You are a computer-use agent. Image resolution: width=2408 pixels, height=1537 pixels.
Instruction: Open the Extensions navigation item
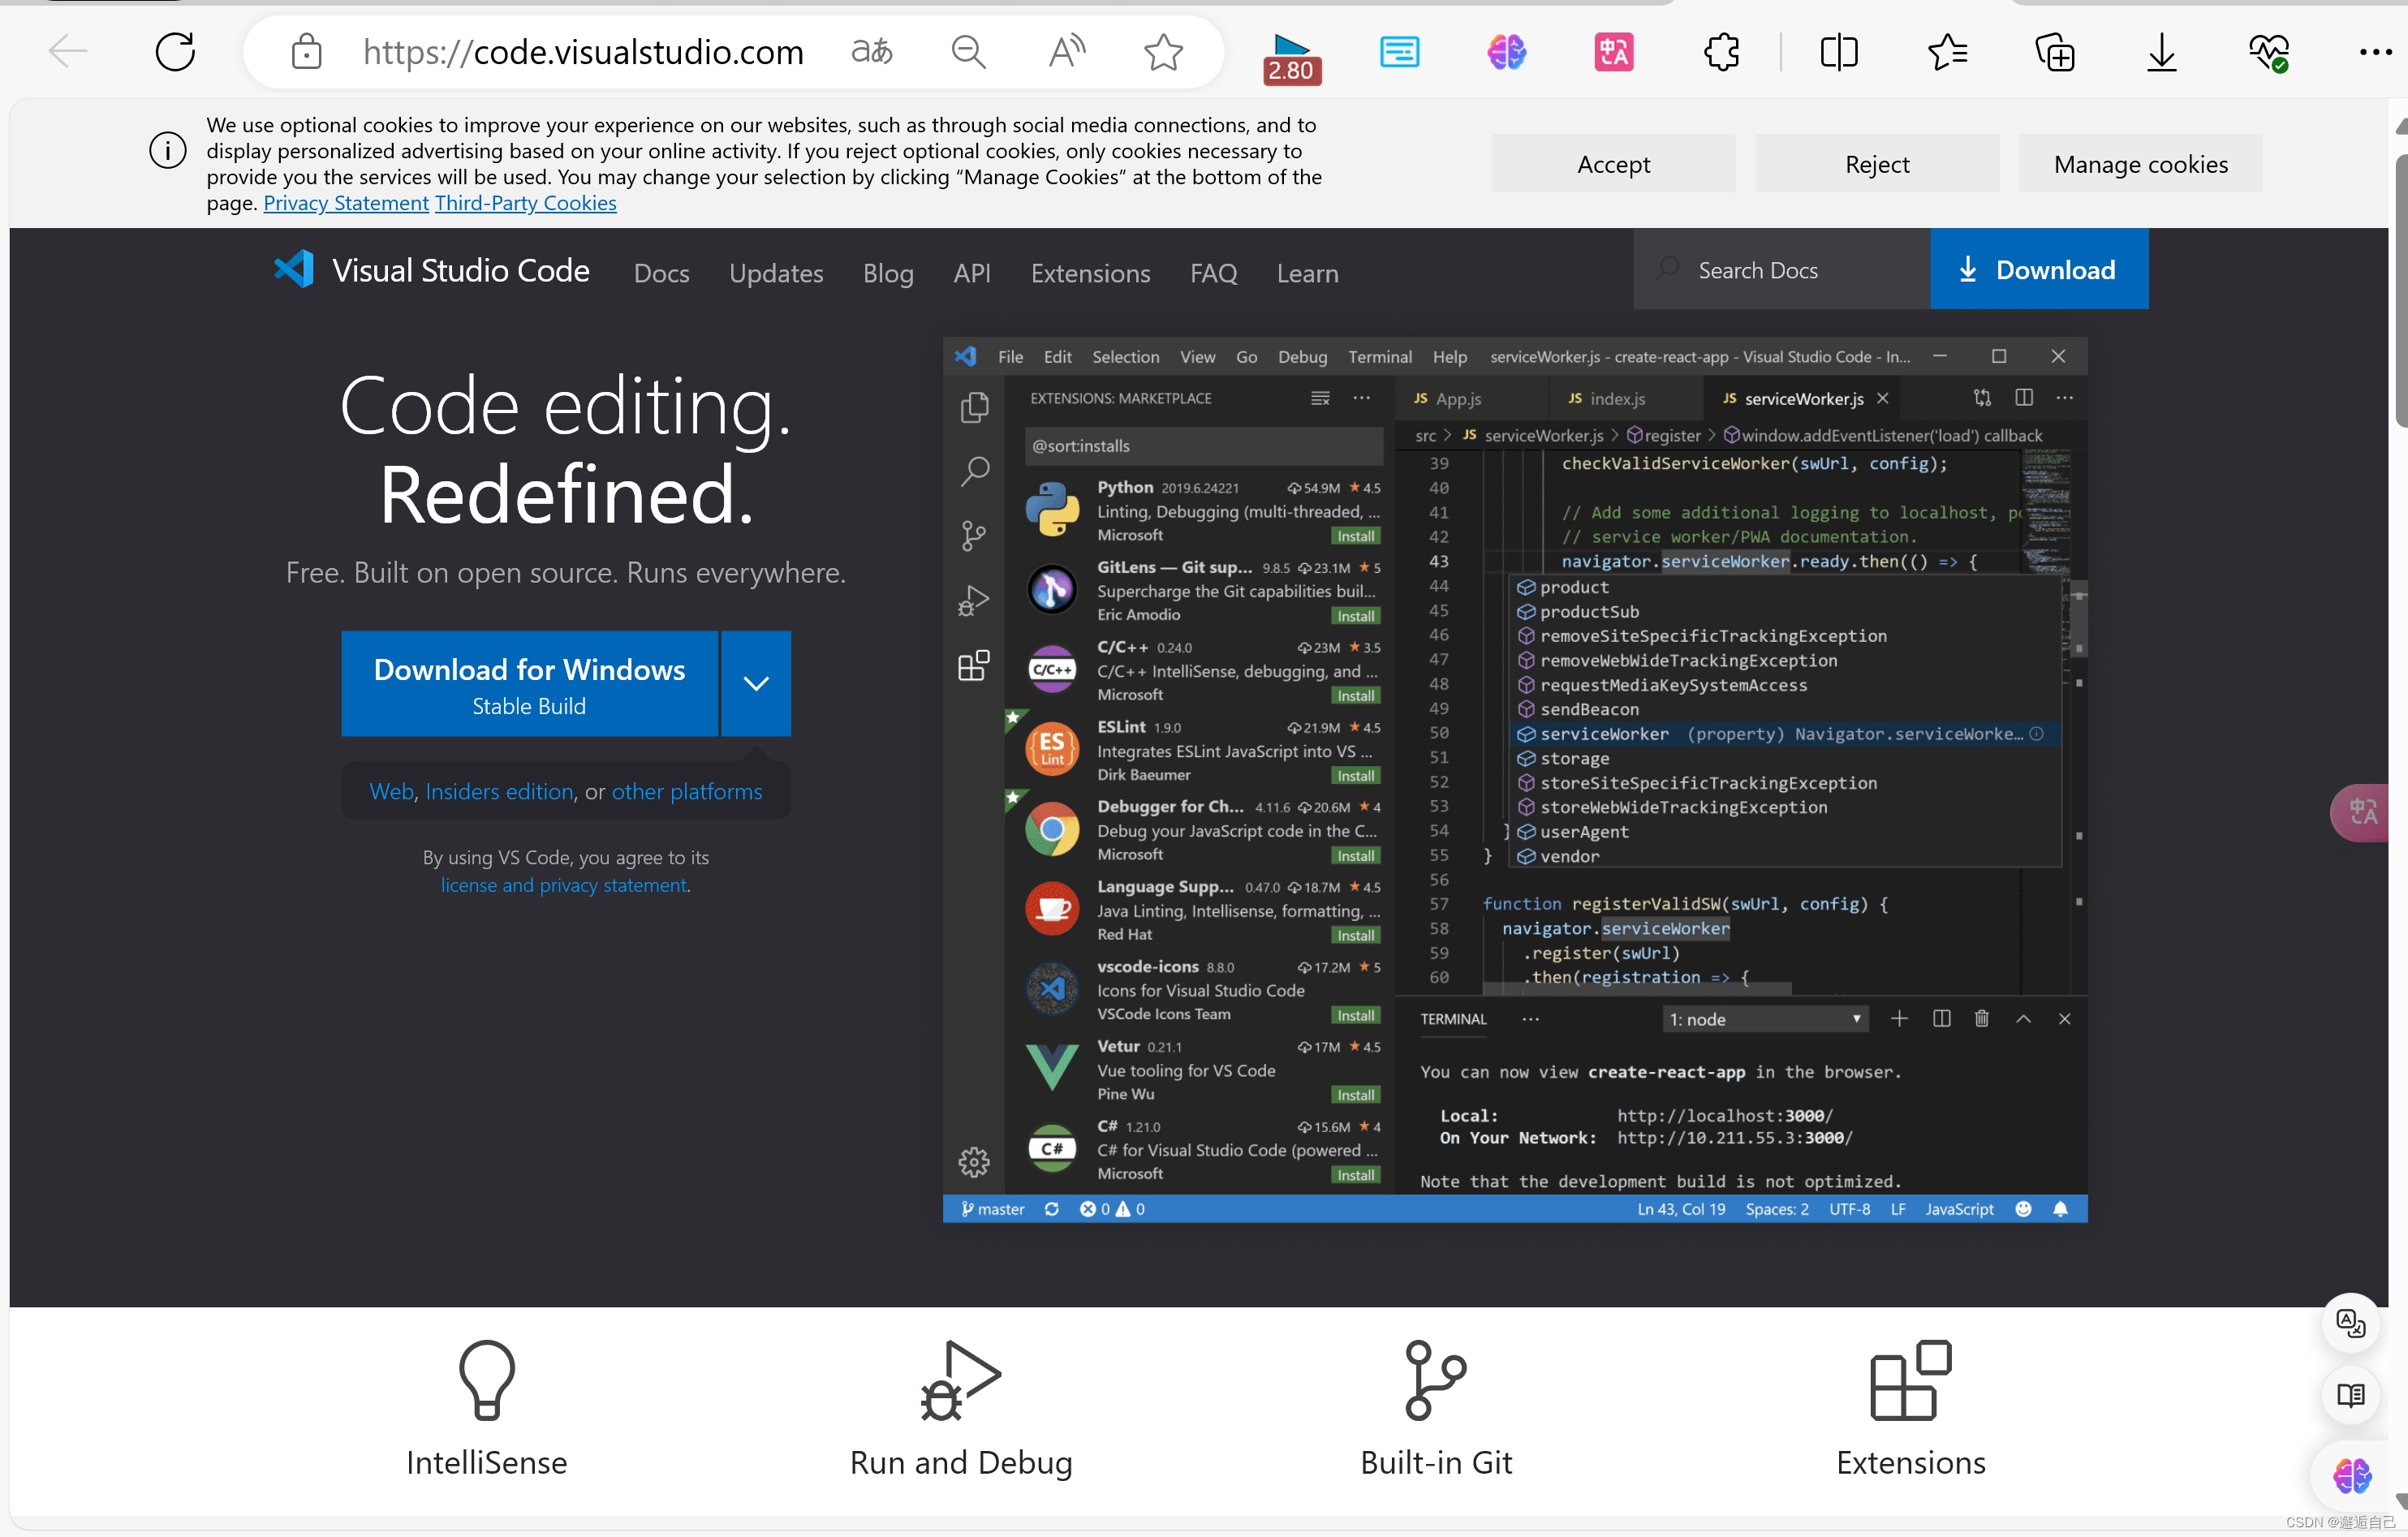point(1090,273)
